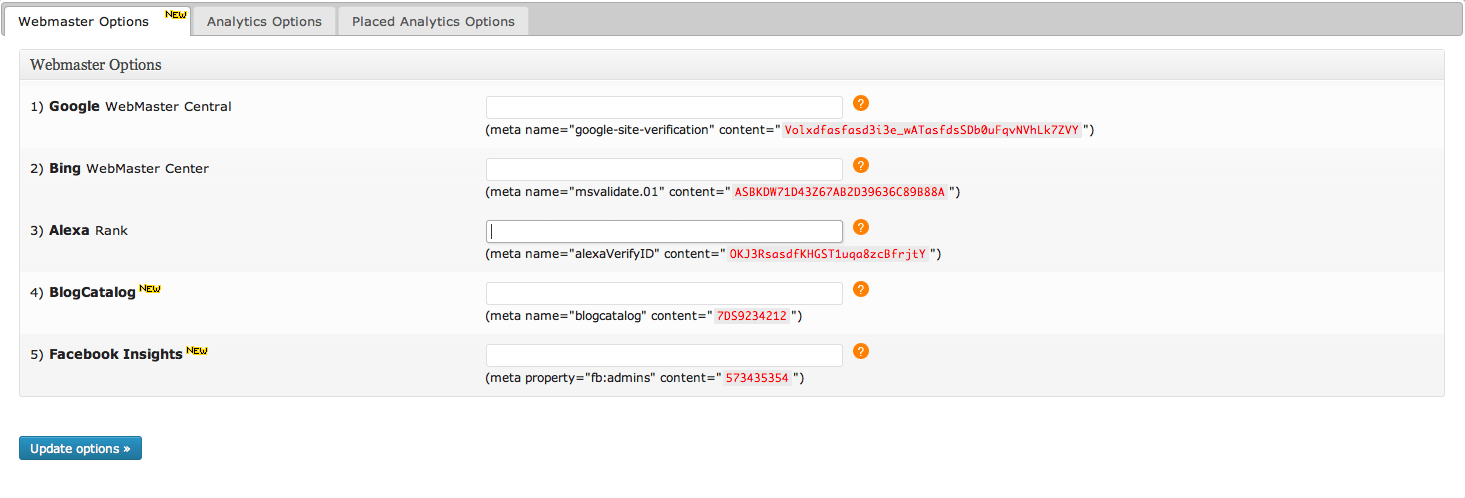Click the NEW badge next to BlogCatalog
Viewport: 1465px width, 498px height.
coord(150,289)
